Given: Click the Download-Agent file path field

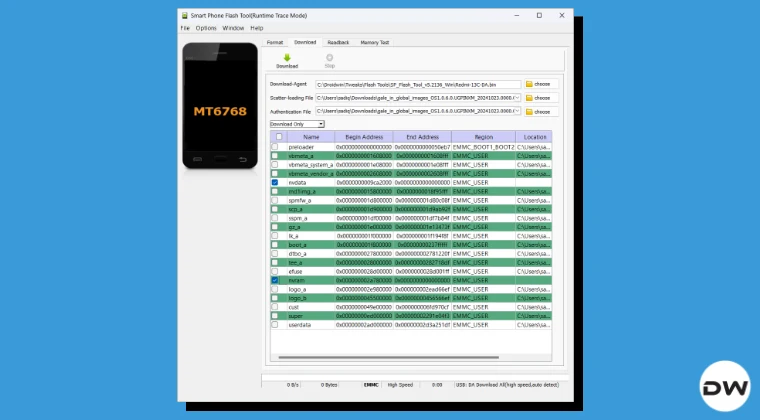Looking at the screenshot, I should click(x=418, y=85).
